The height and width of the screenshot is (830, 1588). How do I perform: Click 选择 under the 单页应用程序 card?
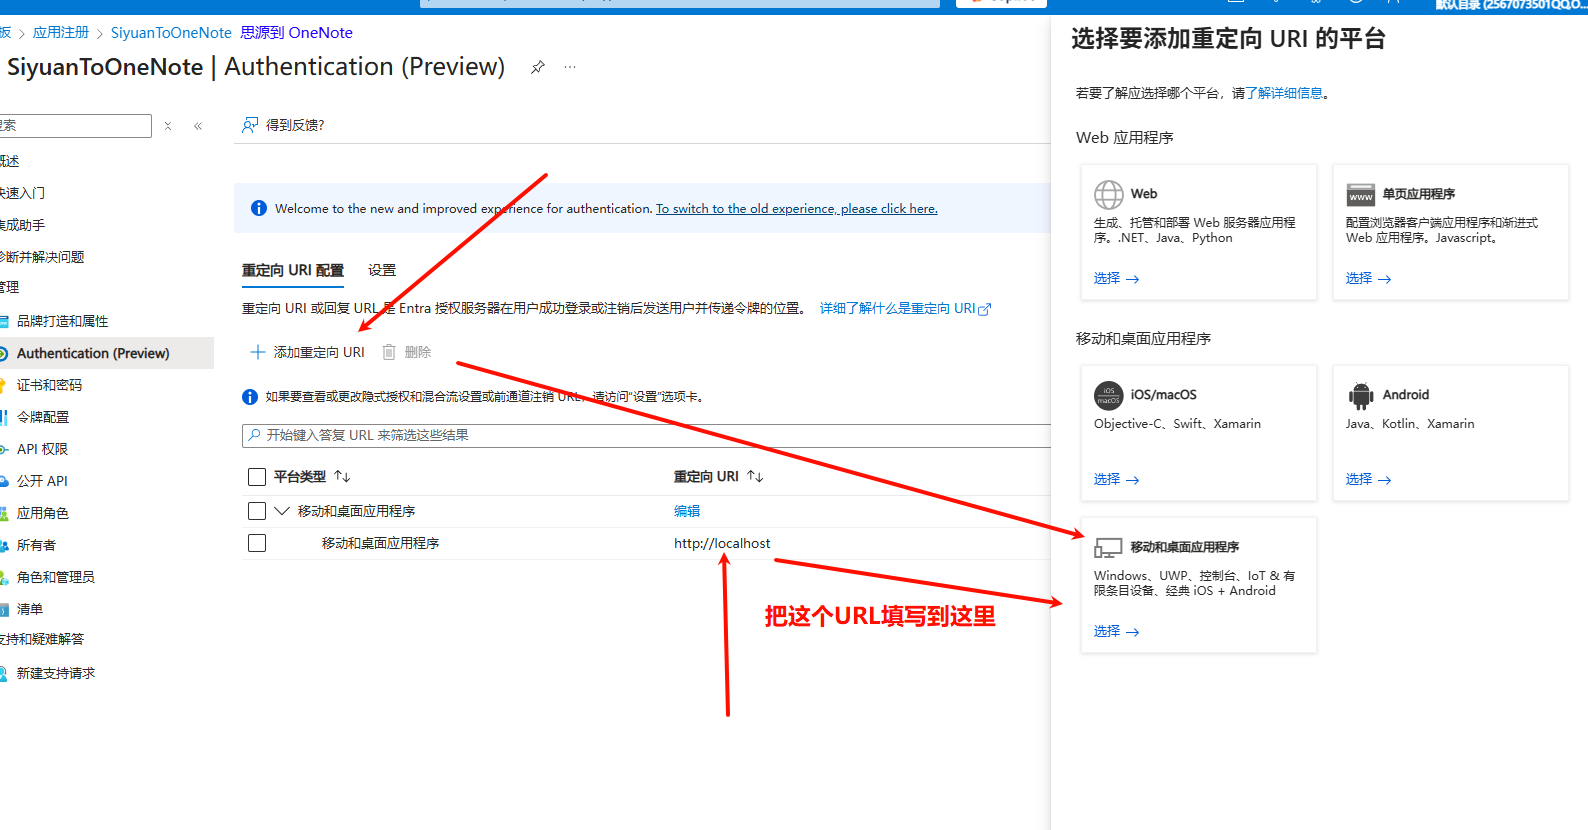click(1368, 278)
